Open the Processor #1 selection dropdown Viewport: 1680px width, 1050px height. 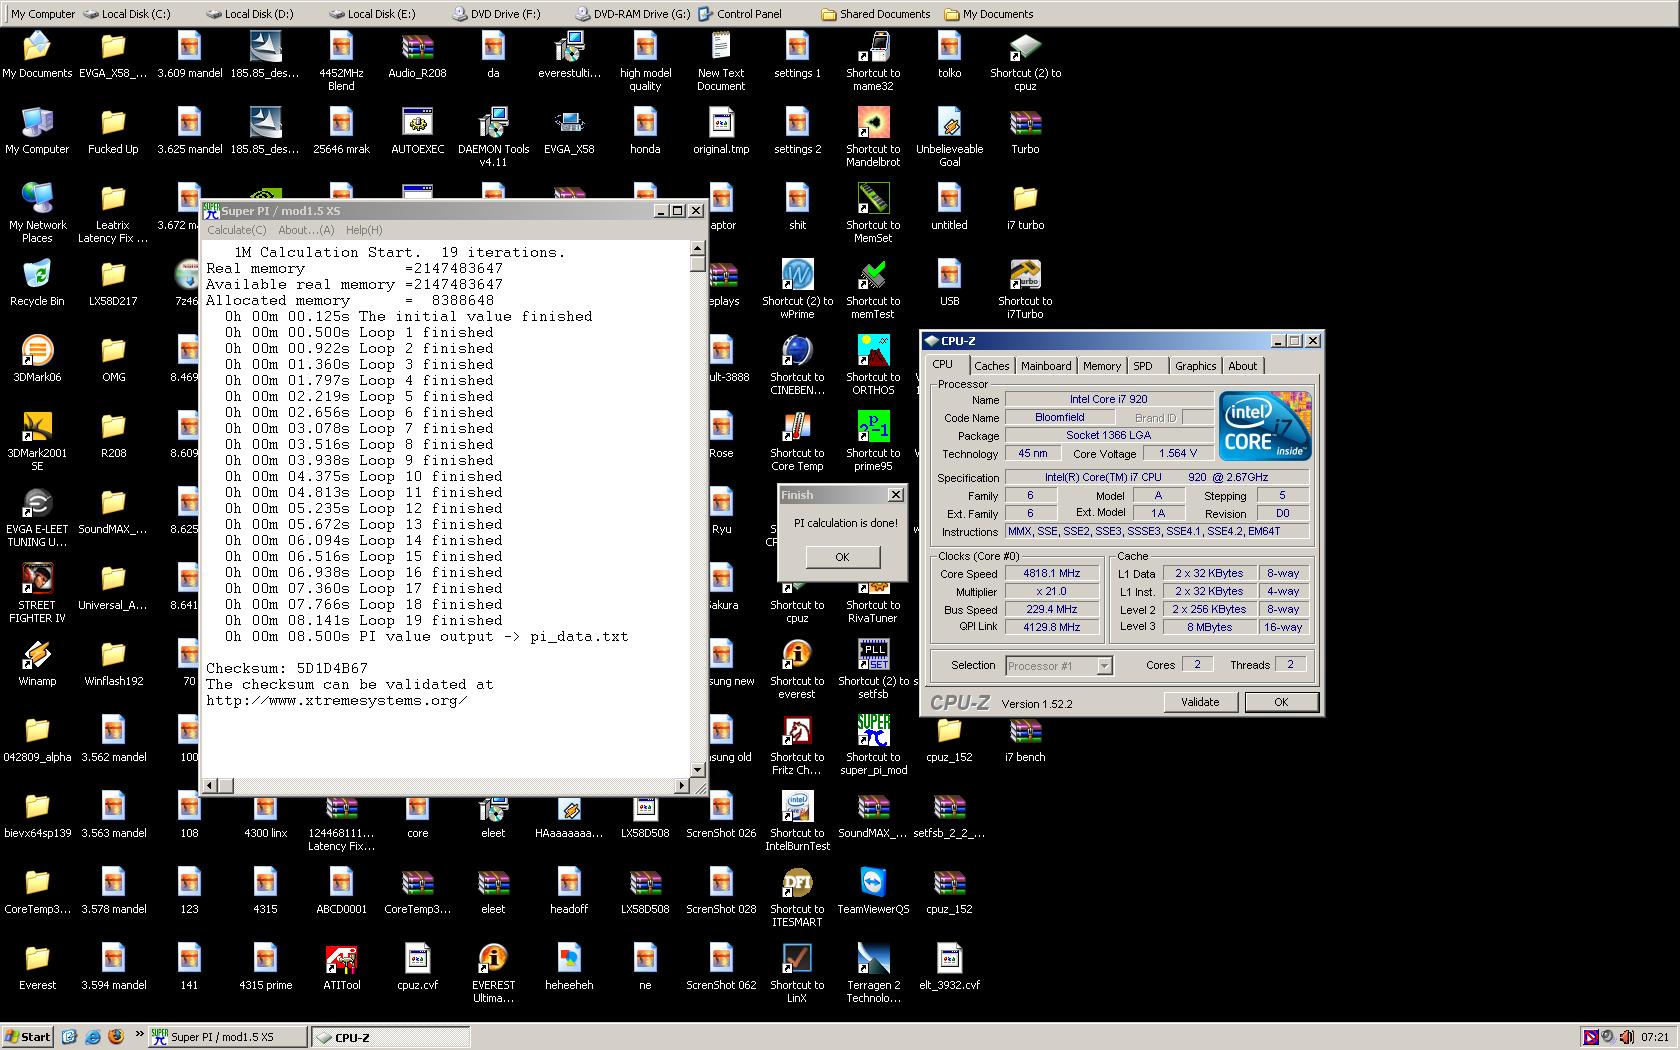pyautogui.click(x=1059, y=665)
